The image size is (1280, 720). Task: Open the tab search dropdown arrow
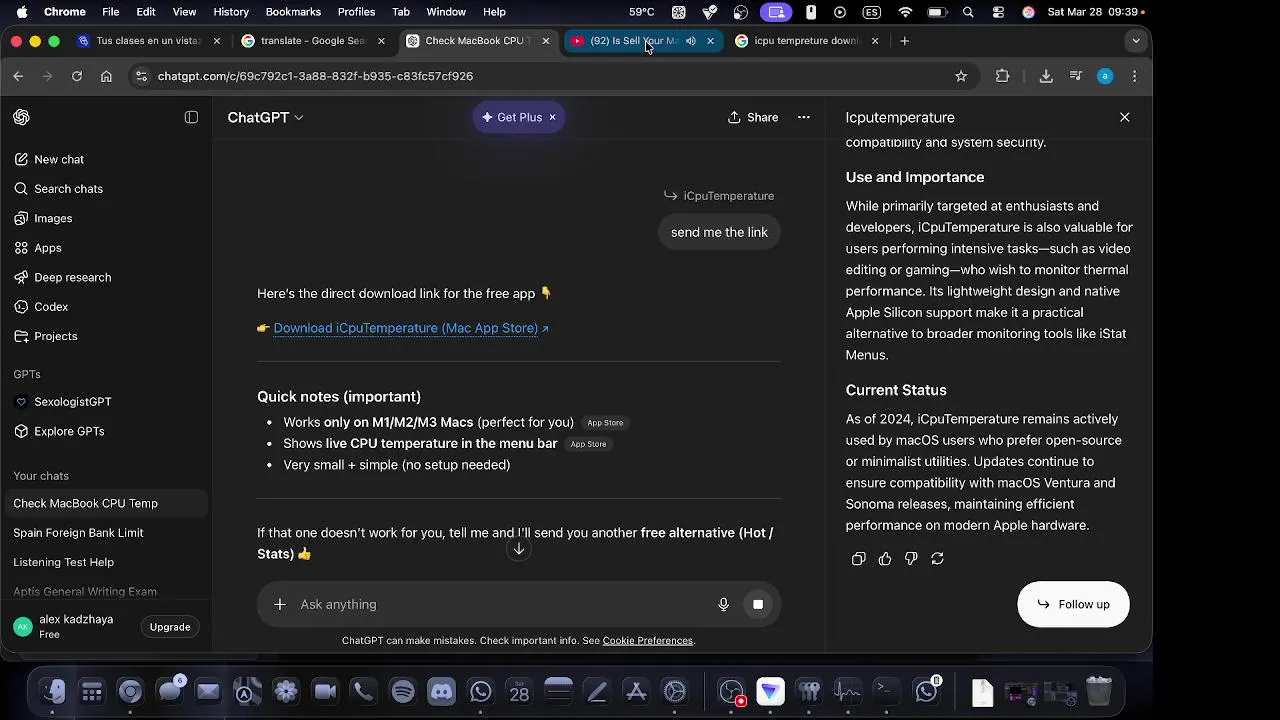click(1135, 41)
